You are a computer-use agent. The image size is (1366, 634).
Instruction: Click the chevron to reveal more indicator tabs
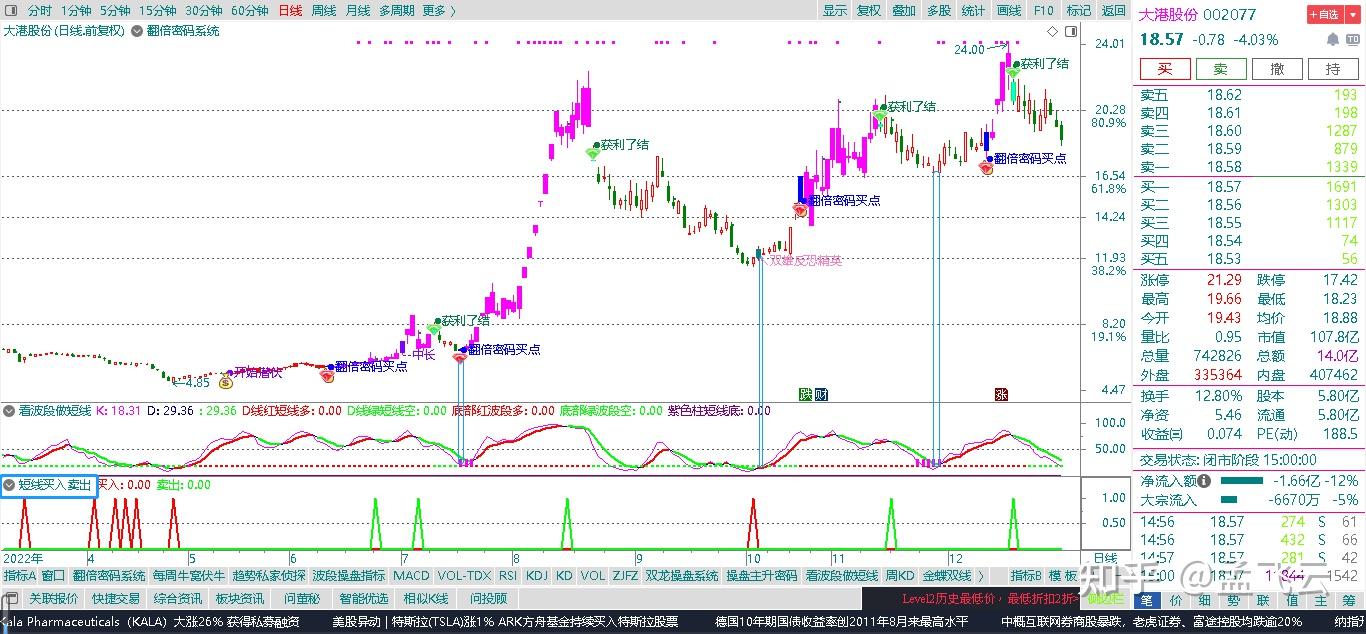pos(983,576)
